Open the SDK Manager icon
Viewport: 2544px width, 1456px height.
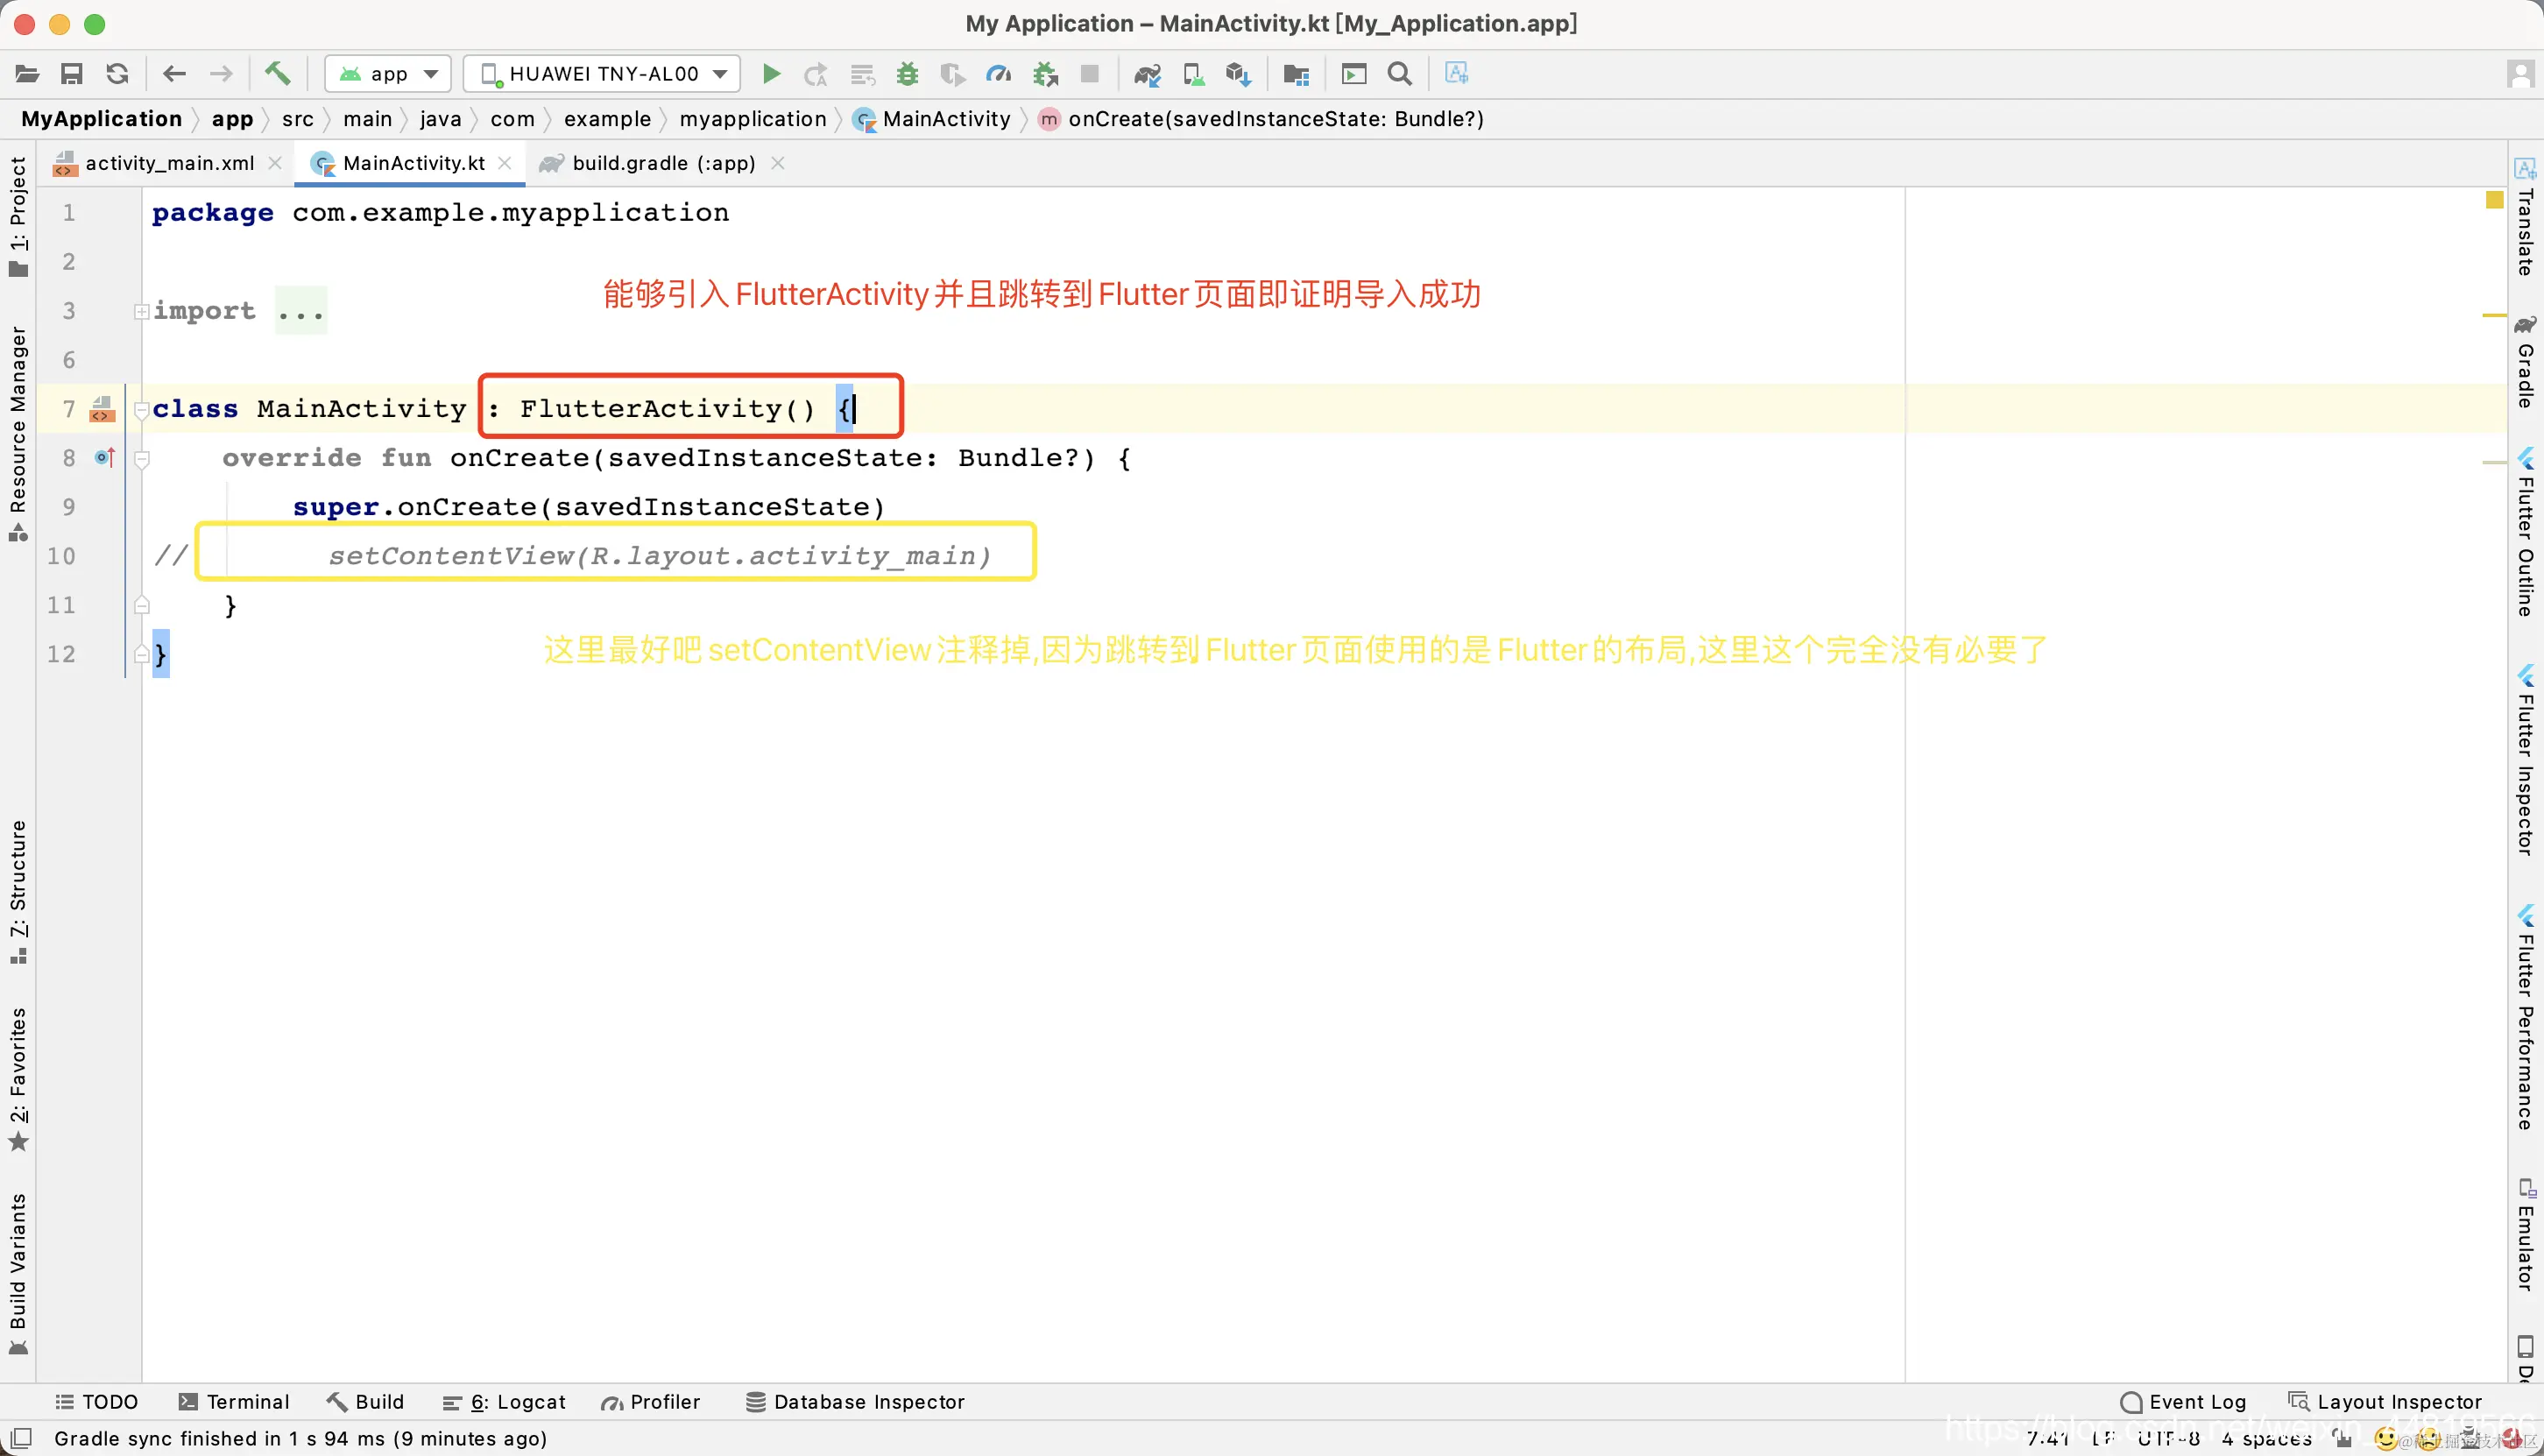tap(1238, 74)
